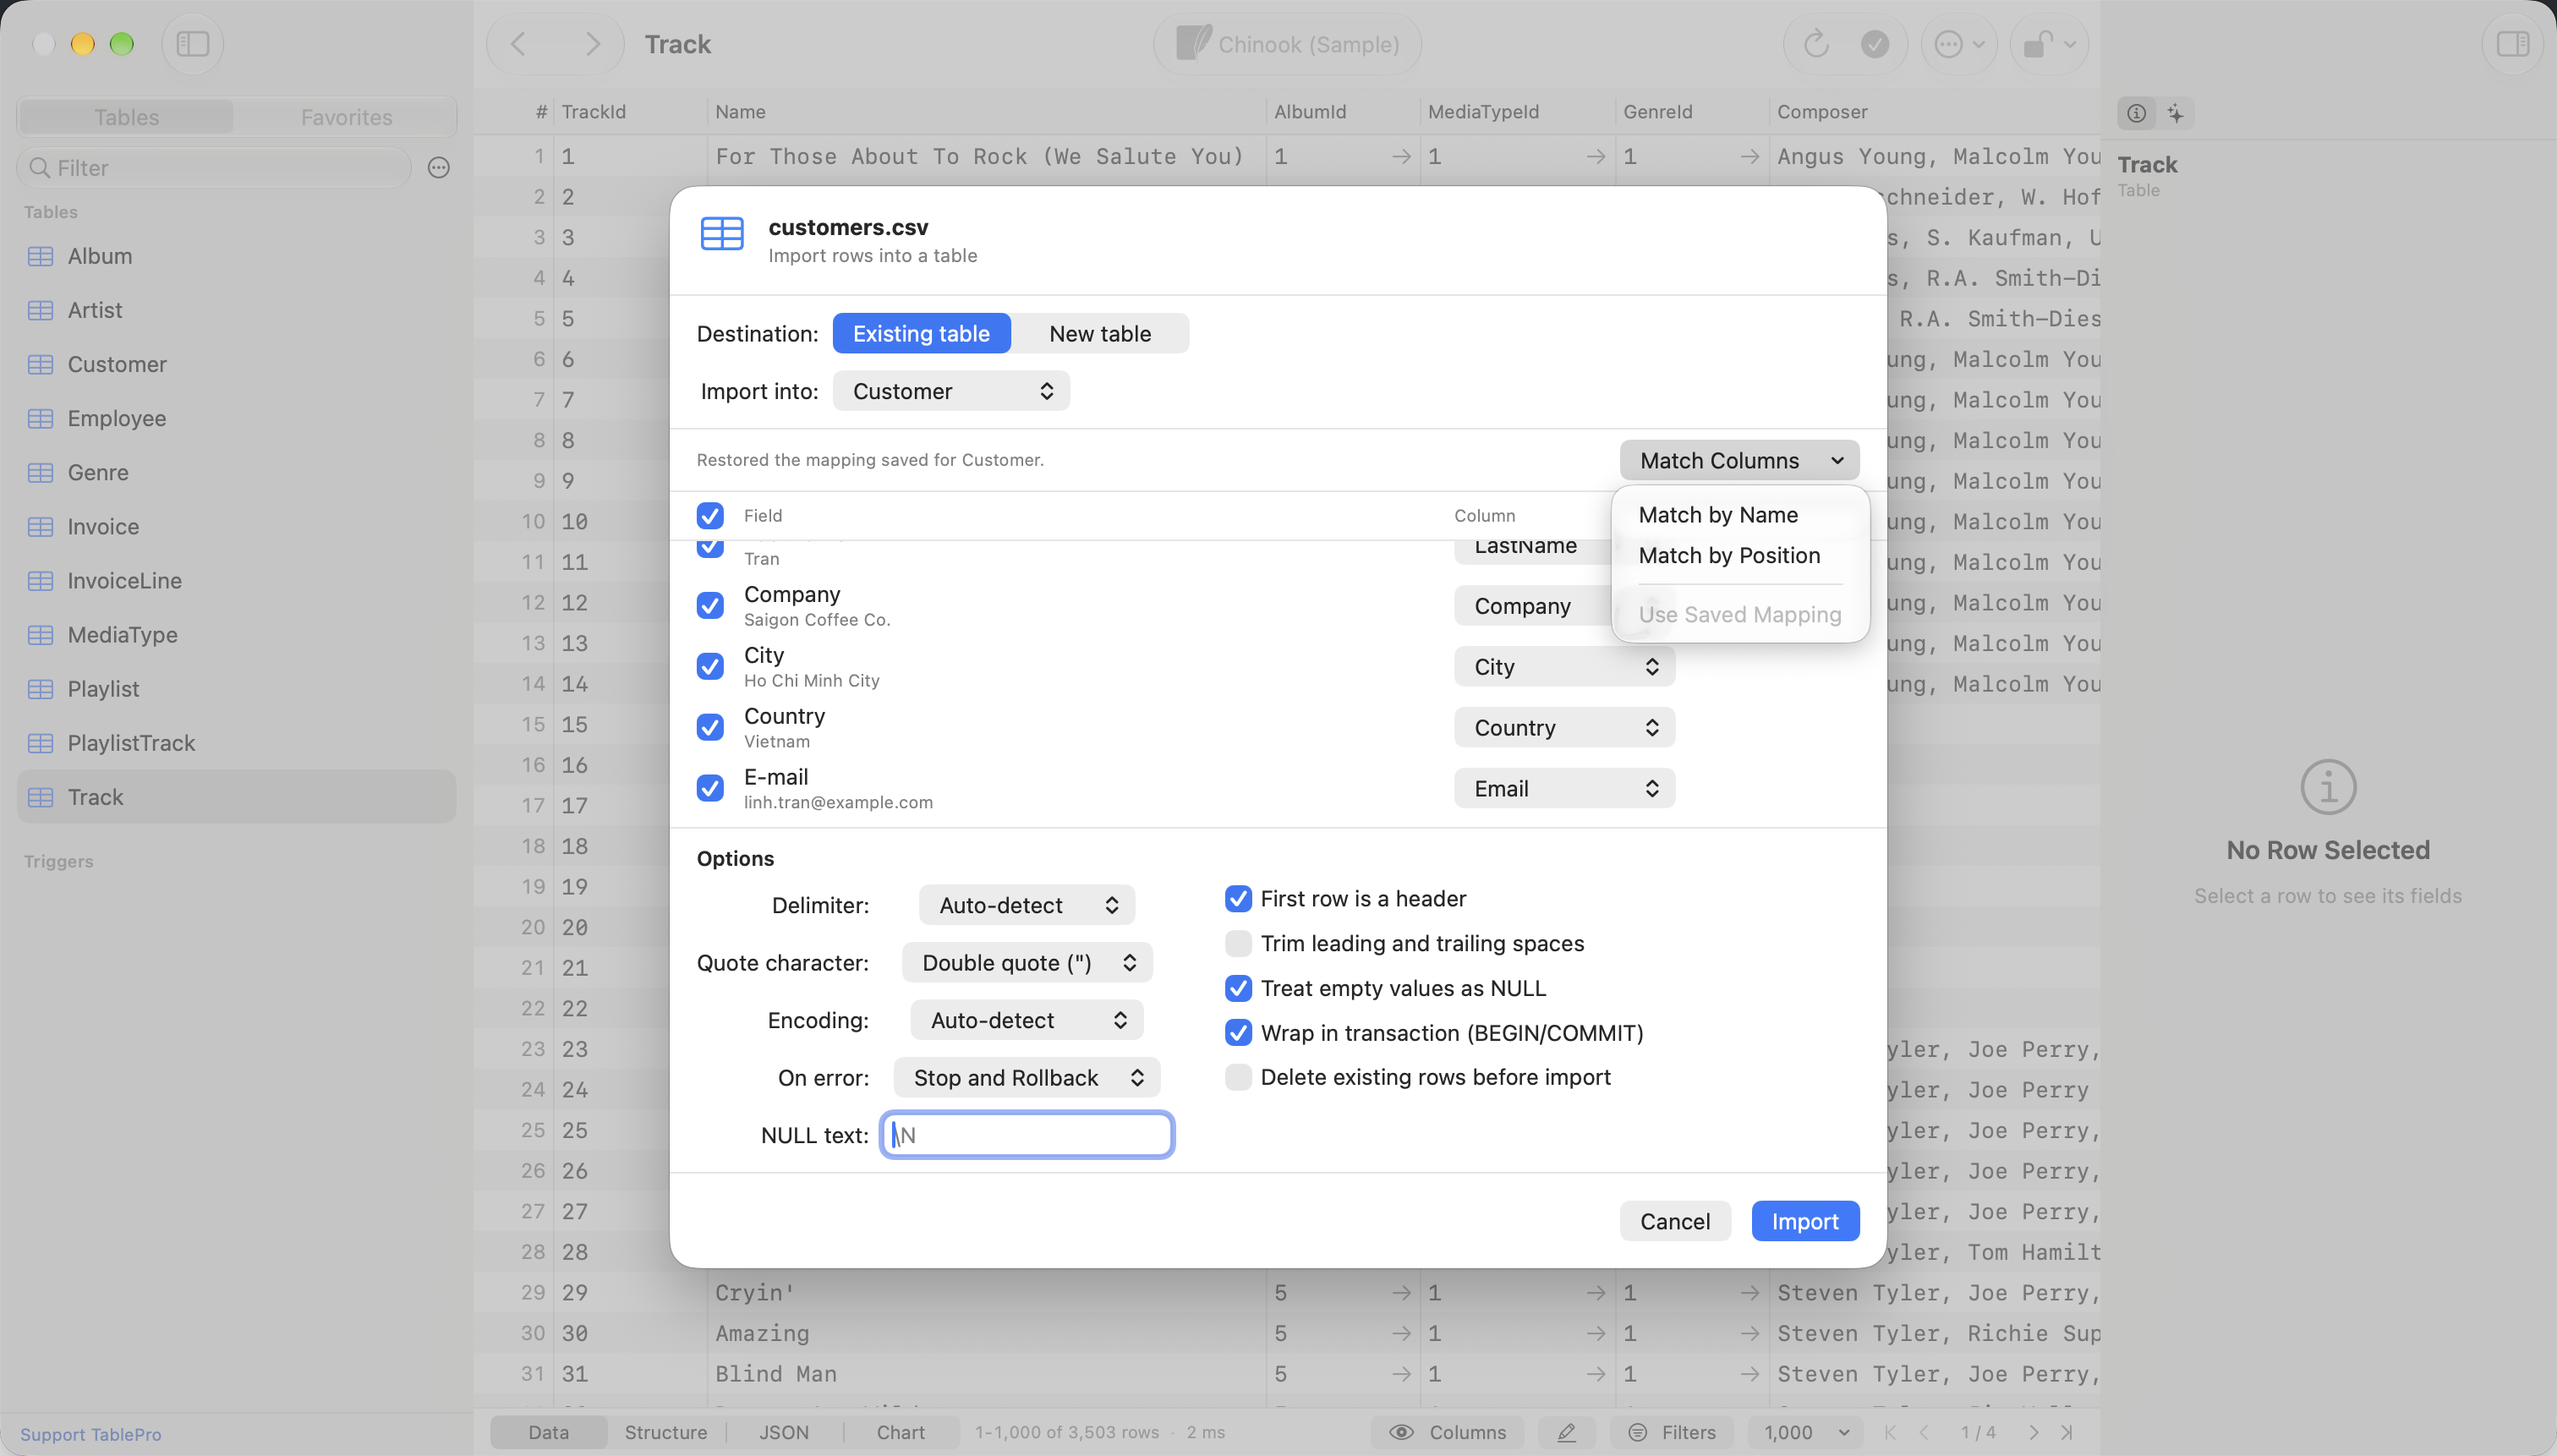Choose Match by Name menu item
This screenshot has width=2557, height=1456.
(x=1718, y=515)
